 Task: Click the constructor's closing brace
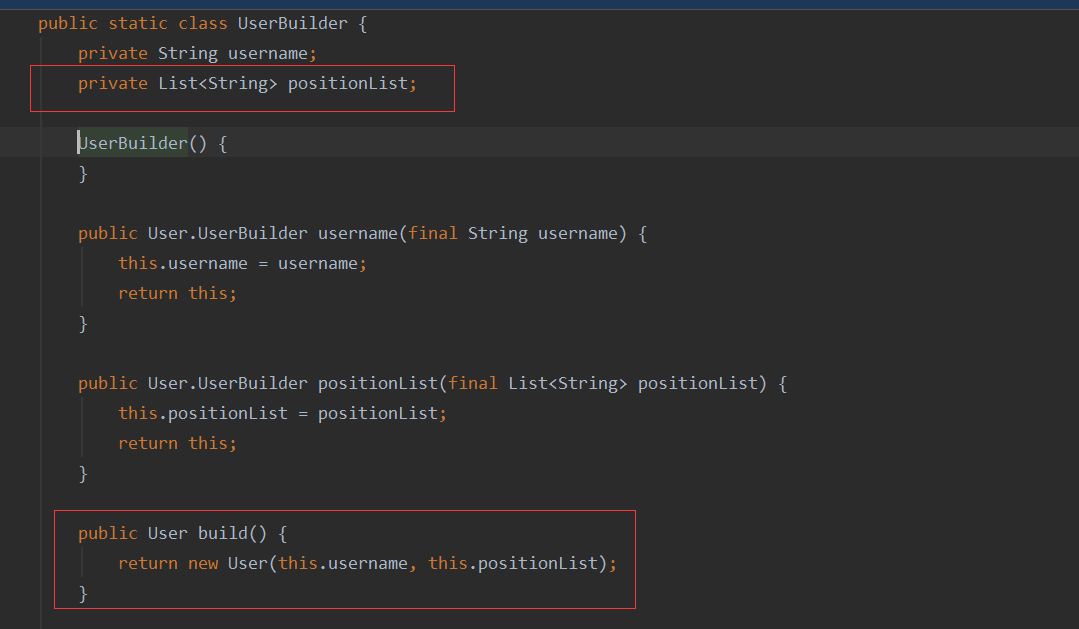tap(83, 173)
